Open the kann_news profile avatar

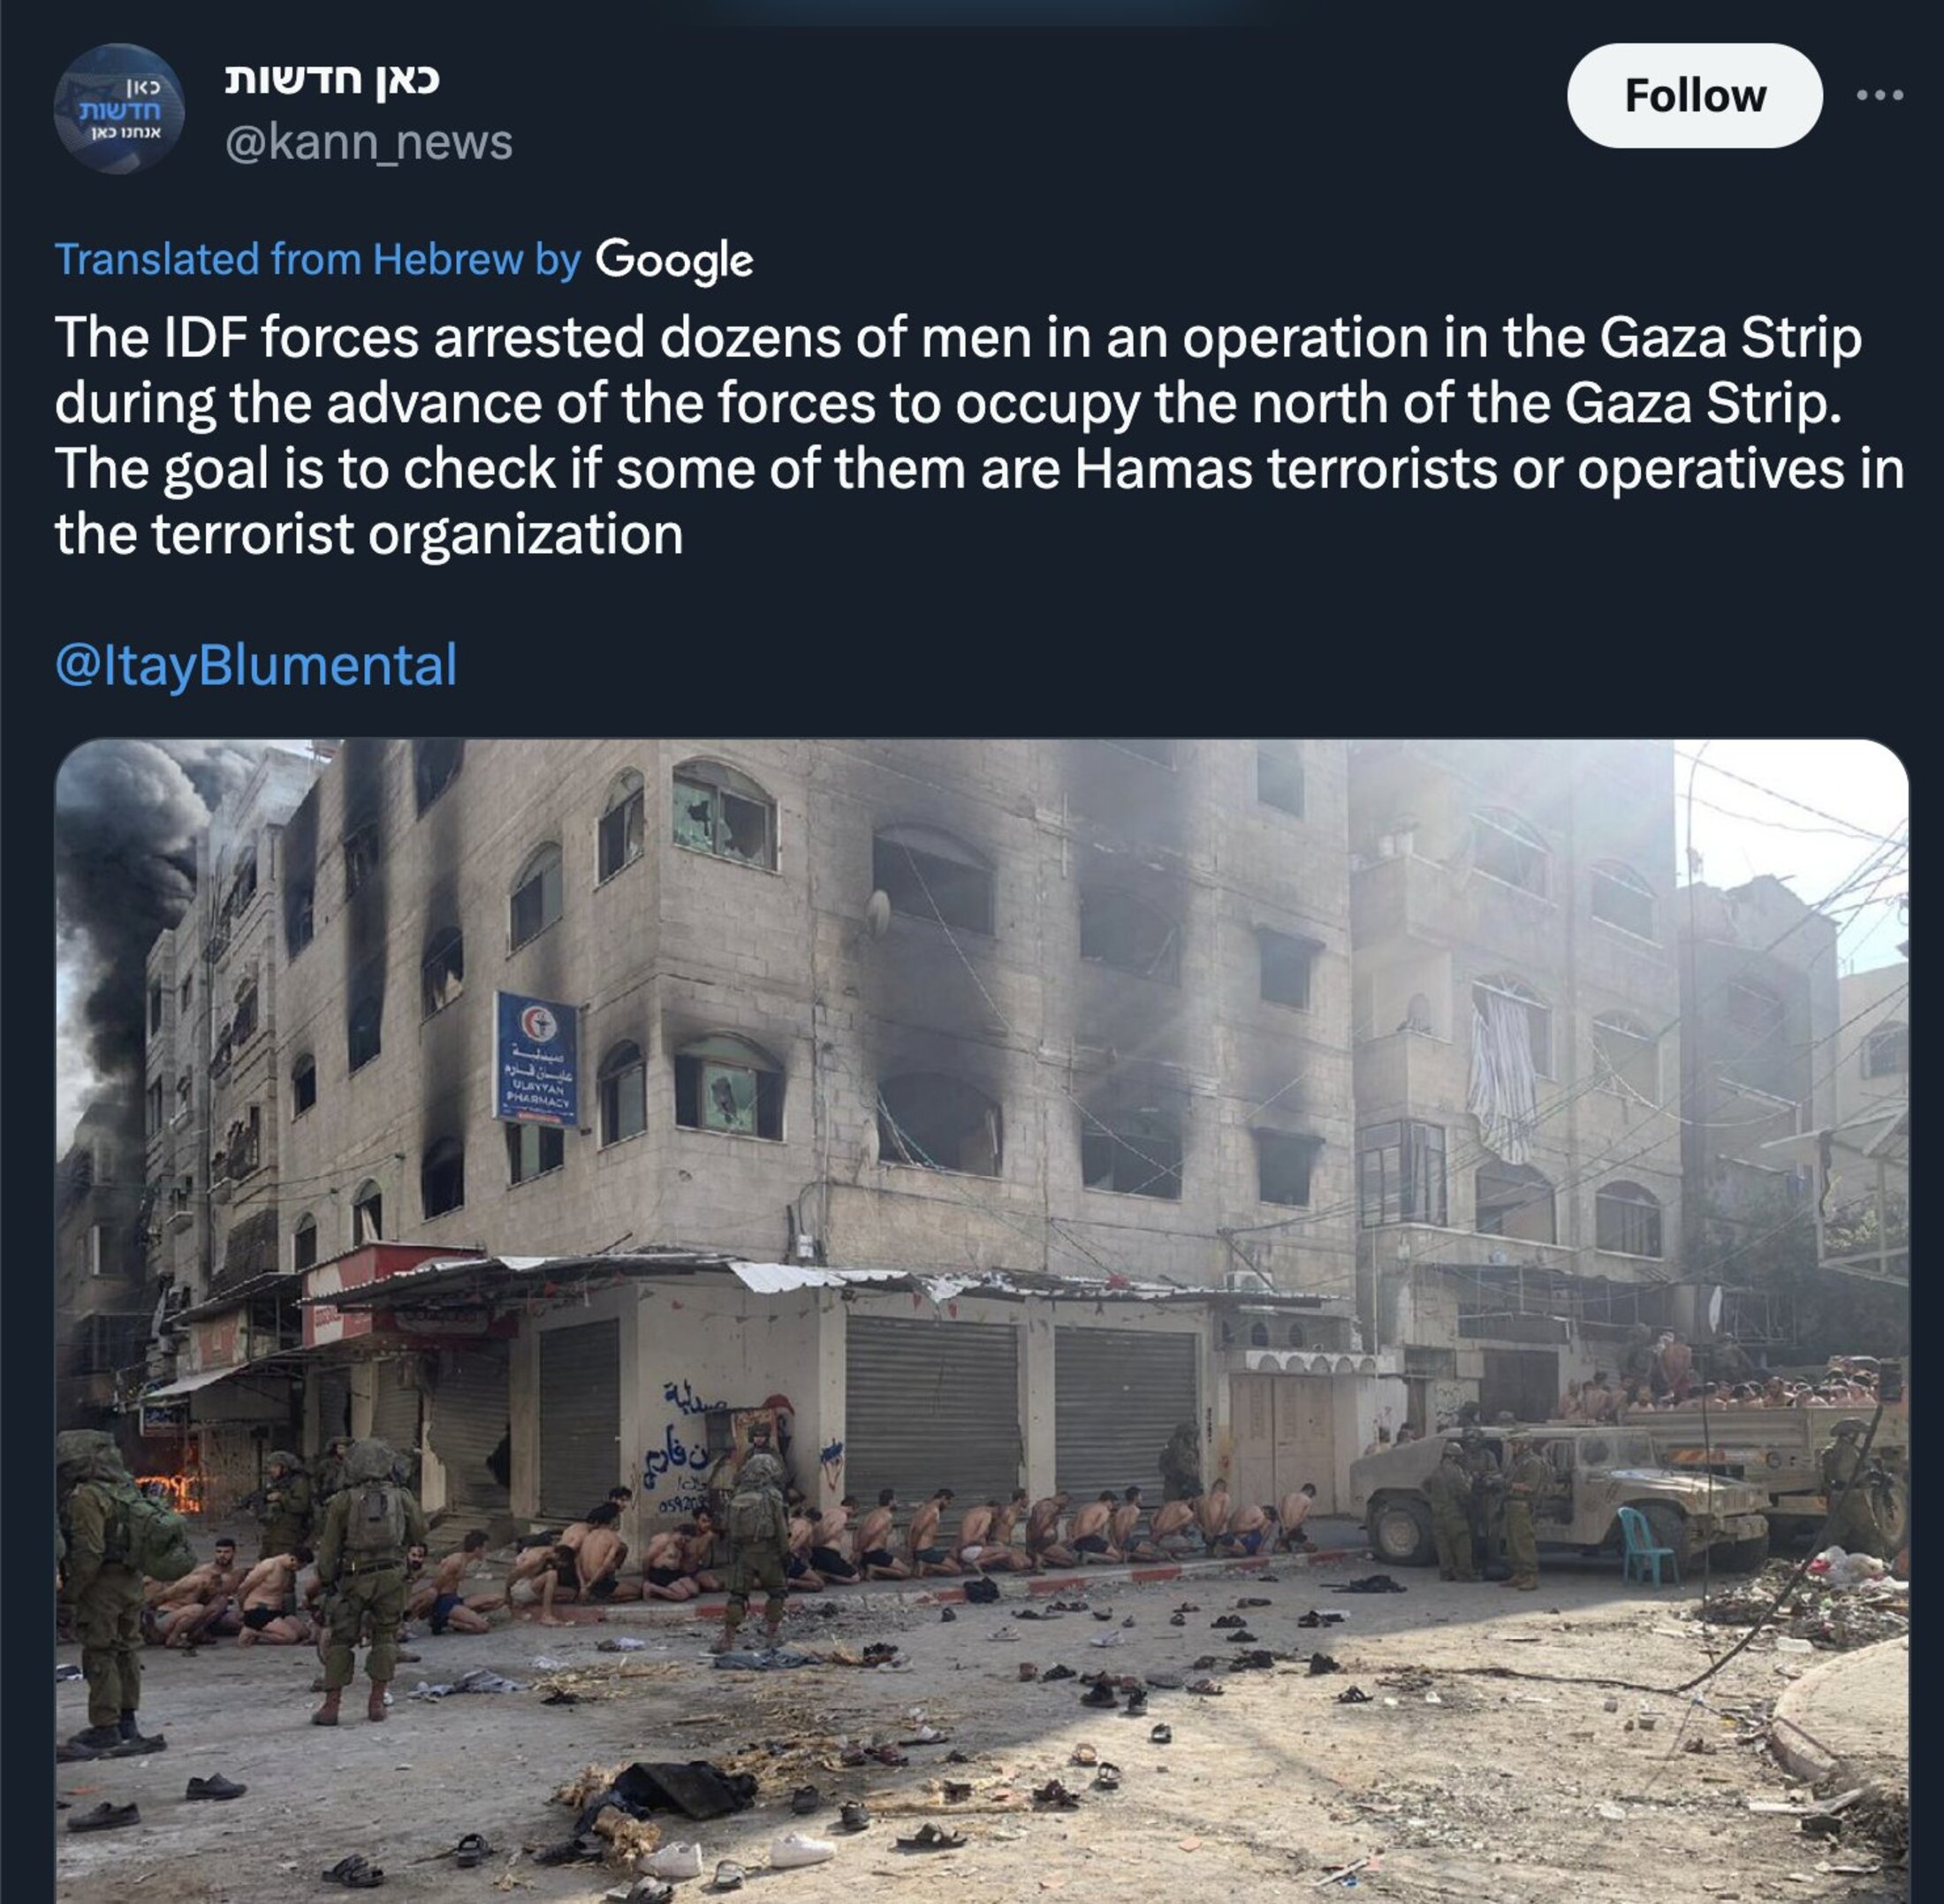pyautogui.click(x=118, y=109)
